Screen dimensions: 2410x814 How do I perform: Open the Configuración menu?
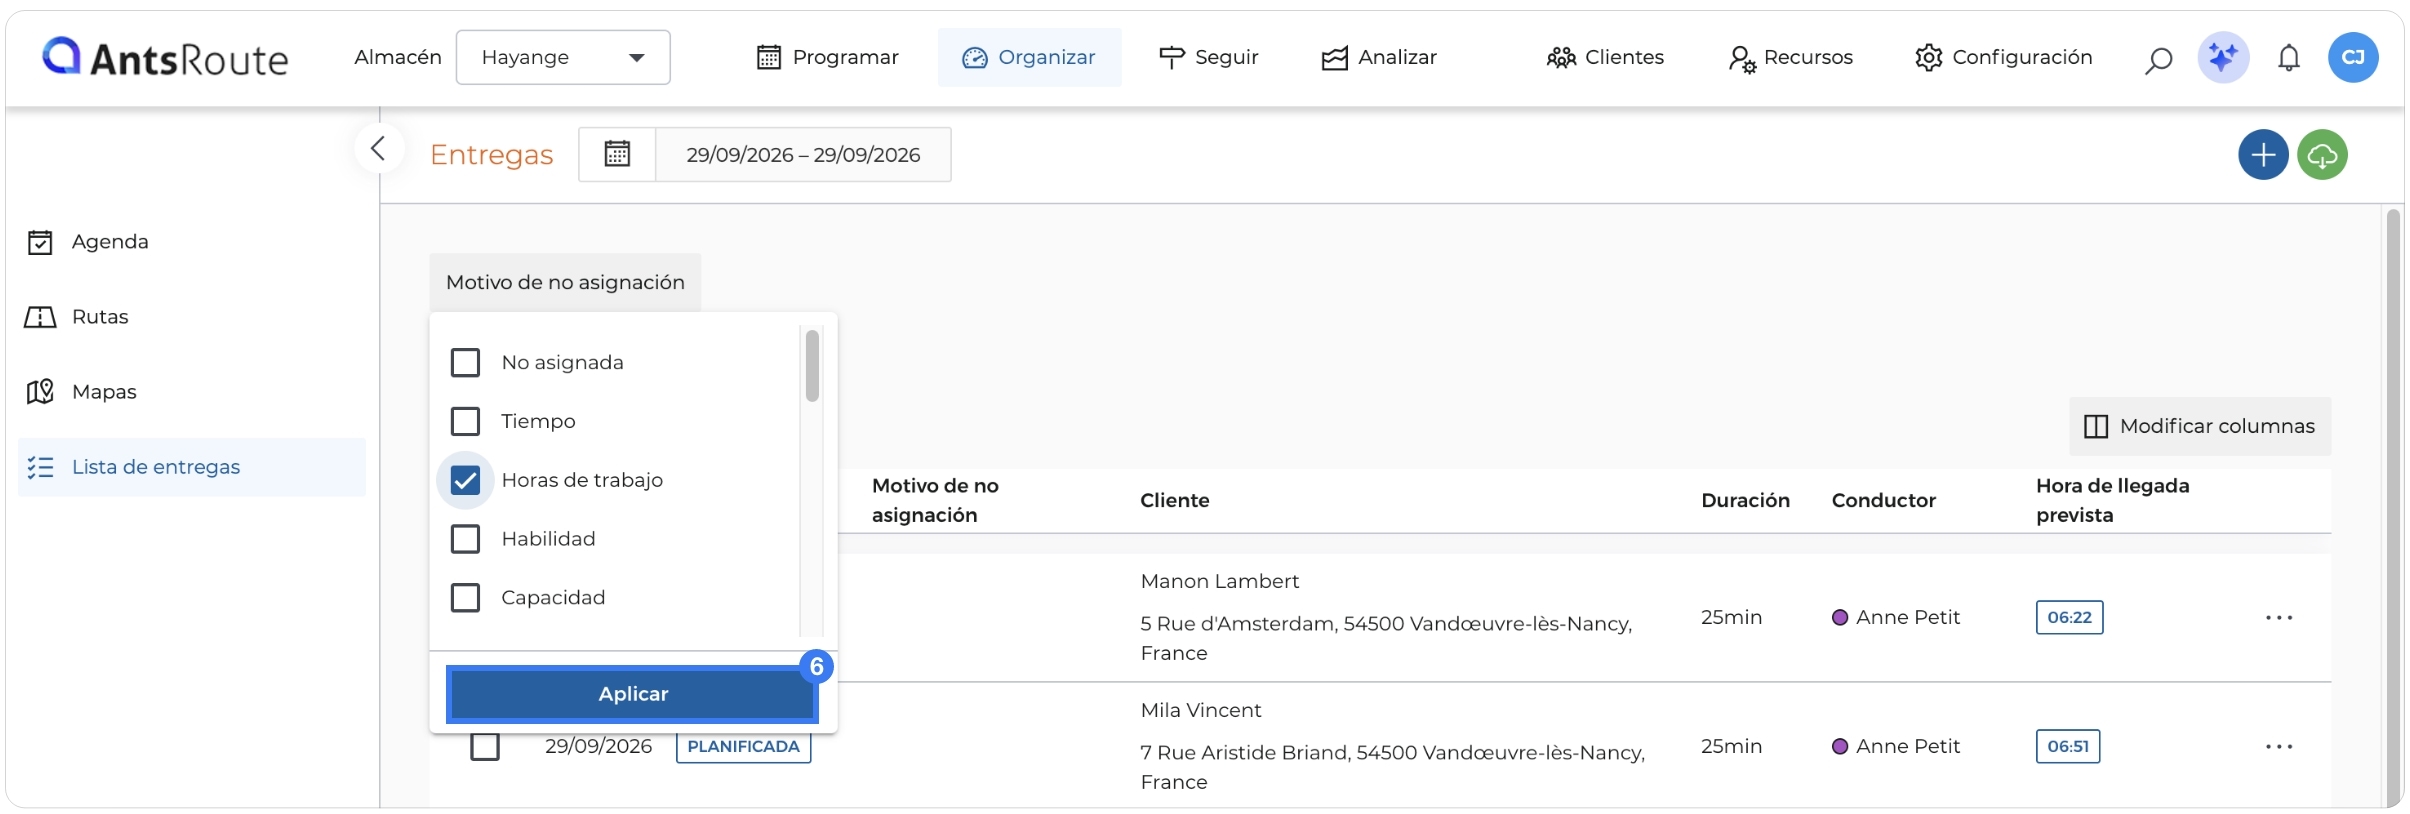[x=2003, y=57]
